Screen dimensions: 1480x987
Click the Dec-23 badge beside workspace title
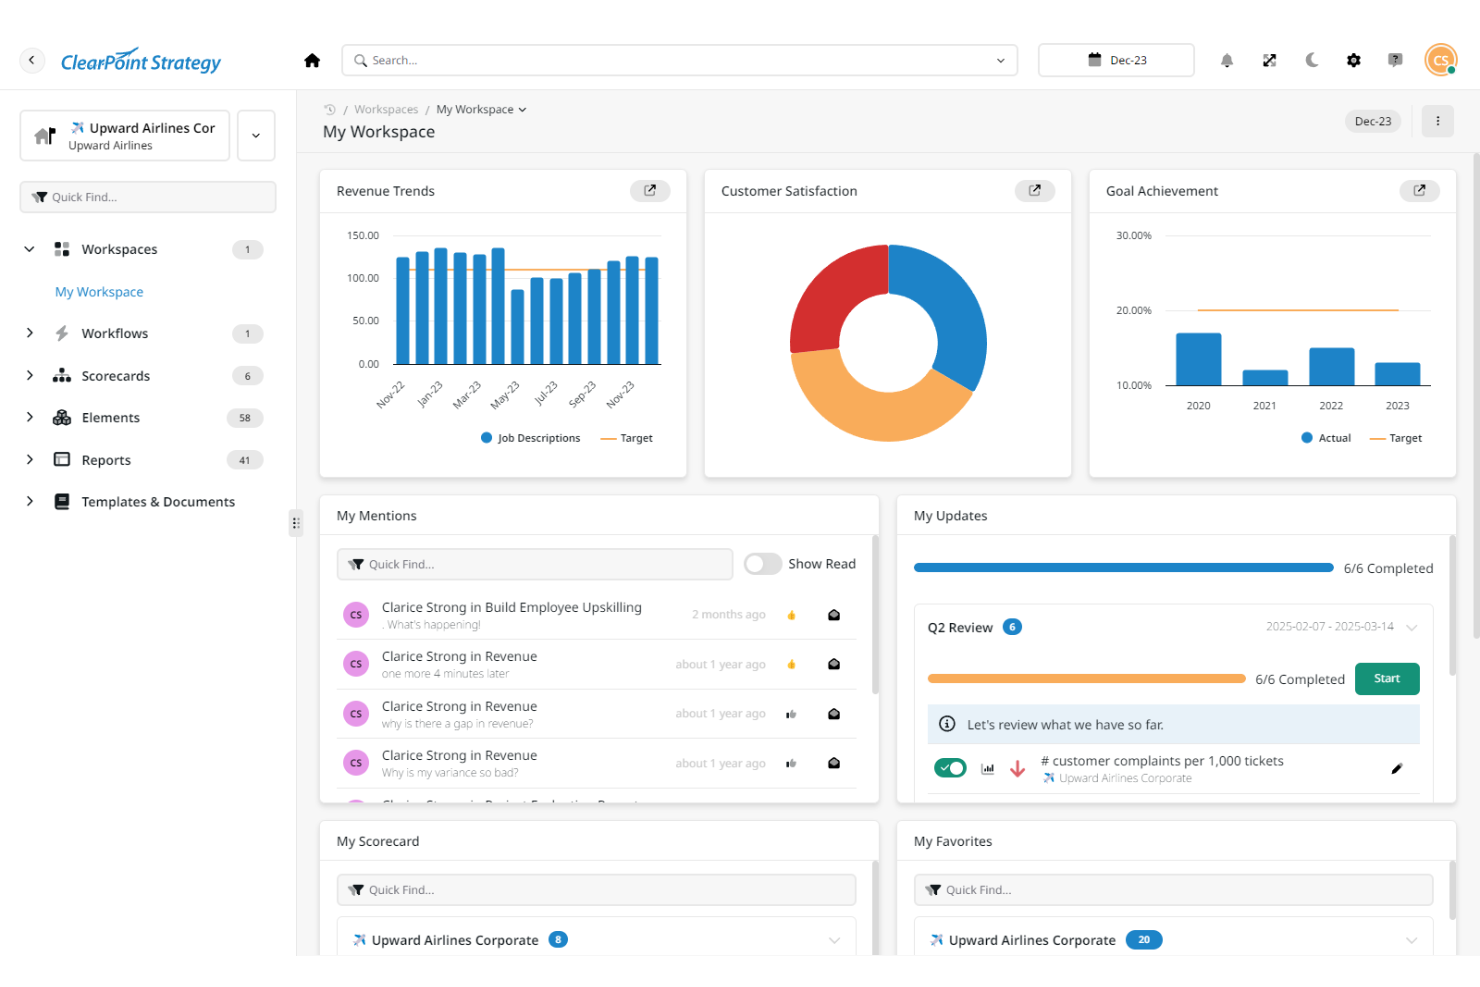1372,121
